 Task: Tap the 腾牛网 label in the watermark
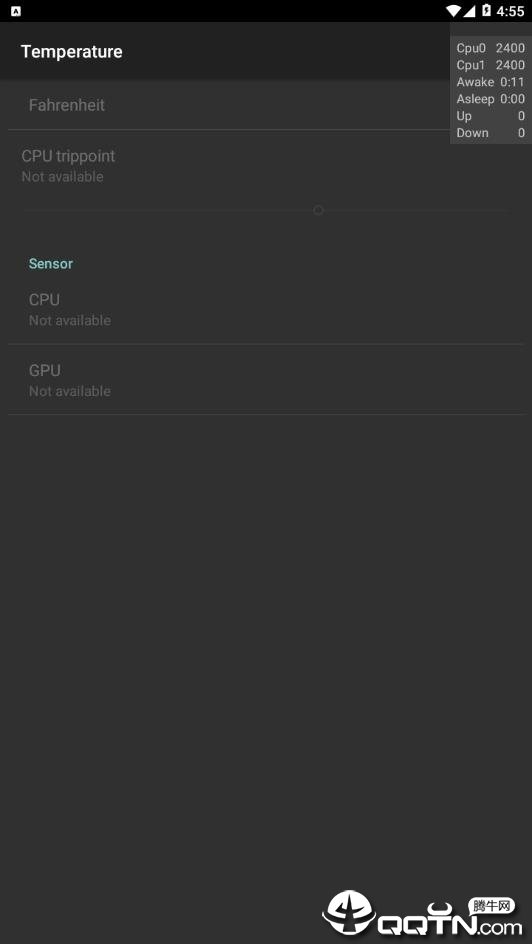click(x=492, y=906)
